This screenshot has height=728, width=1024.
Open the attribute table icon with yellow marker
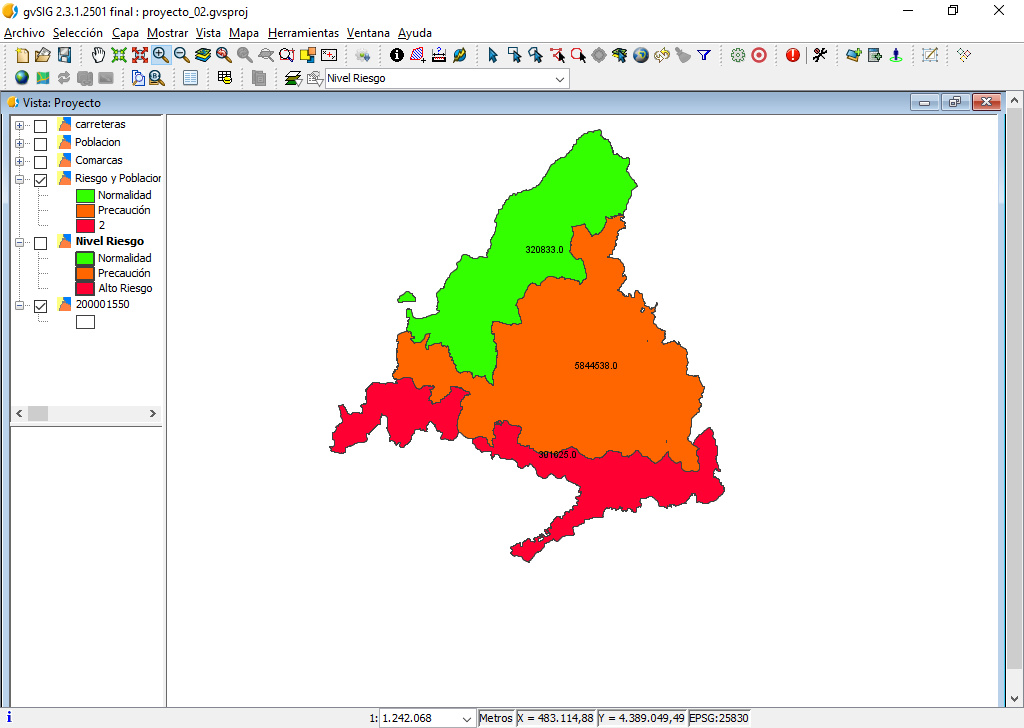click(225, 78)
